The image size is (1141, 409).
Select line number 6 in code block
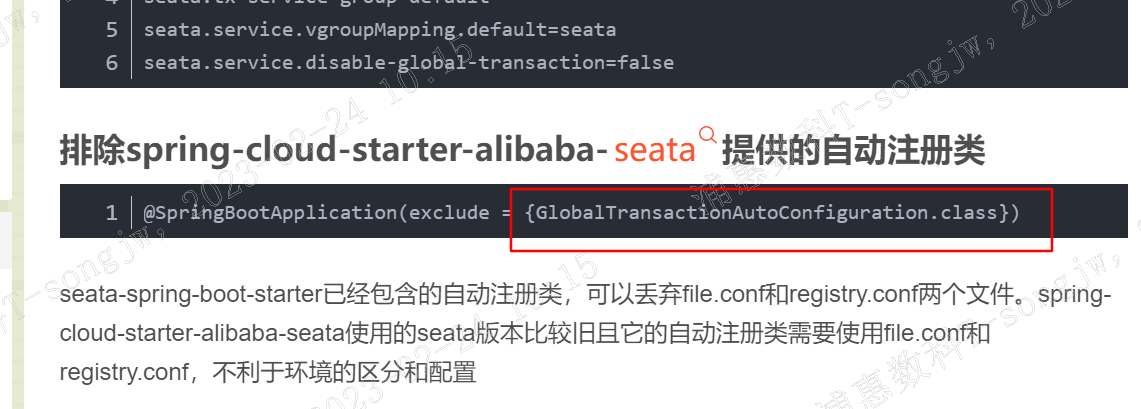pyautogui.click(x=111, y=63)
